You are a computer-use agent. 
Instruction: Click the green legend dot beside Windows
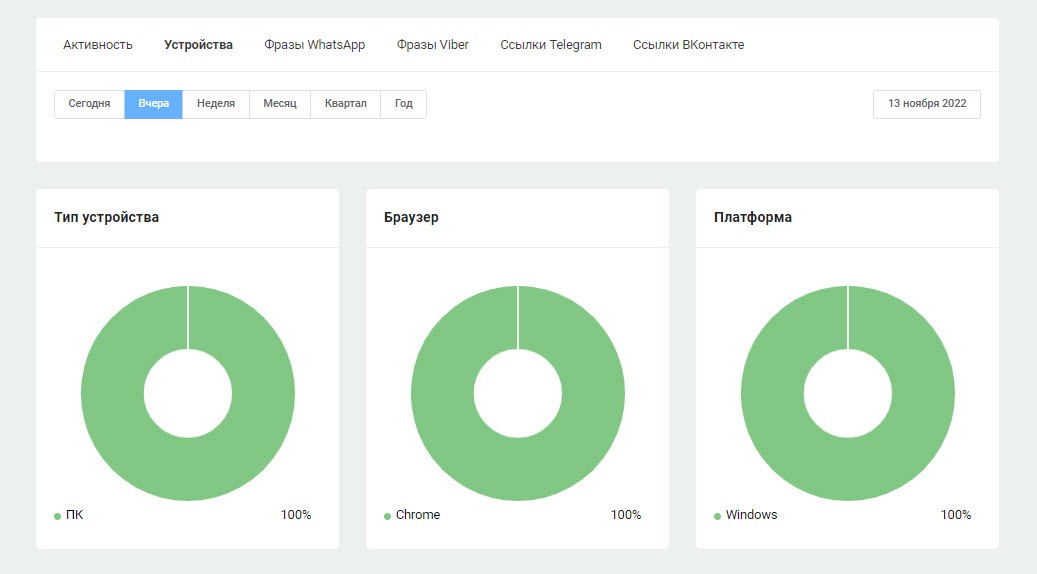click(717, 516)
